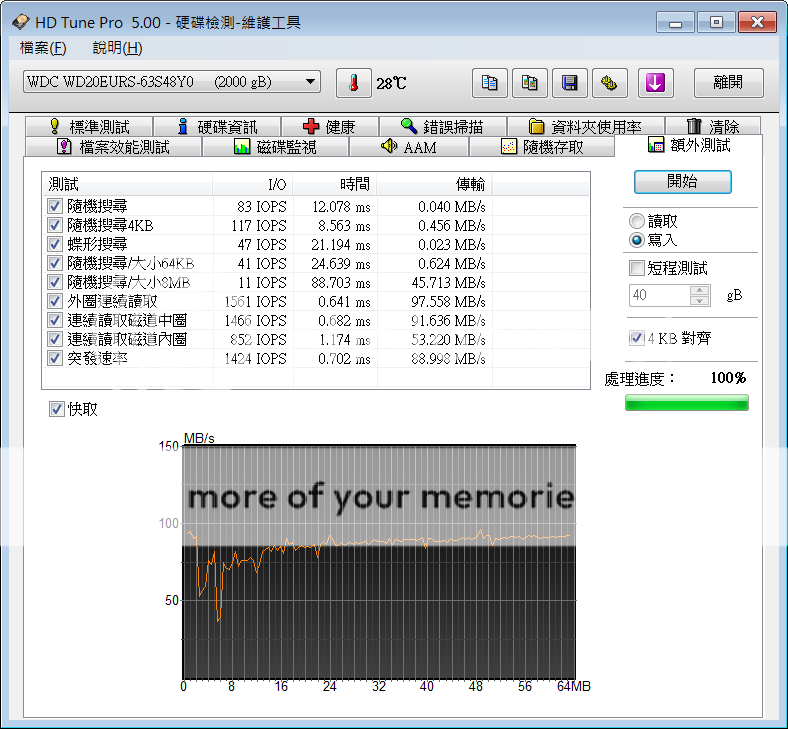The height and width of the screenshot is (729, 788).
Task: Click the copy text to clipboard icon
Action: pyautogui.click(x=490, y=83)
